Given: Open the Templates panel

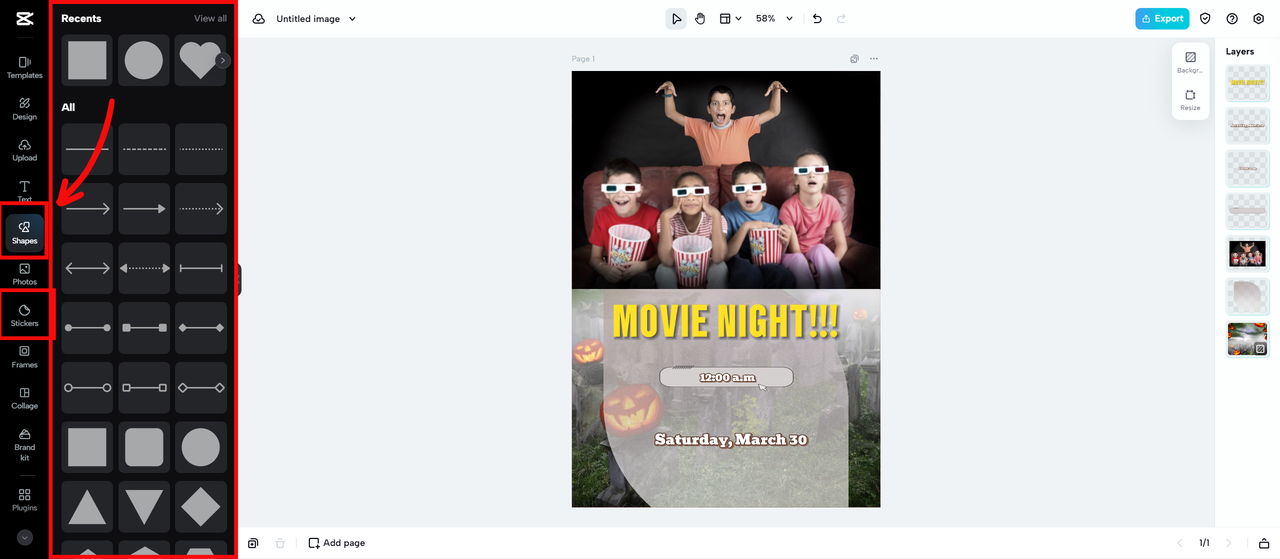Looking at the screenshot, I should pyautogui.click(x=24, y=67).
